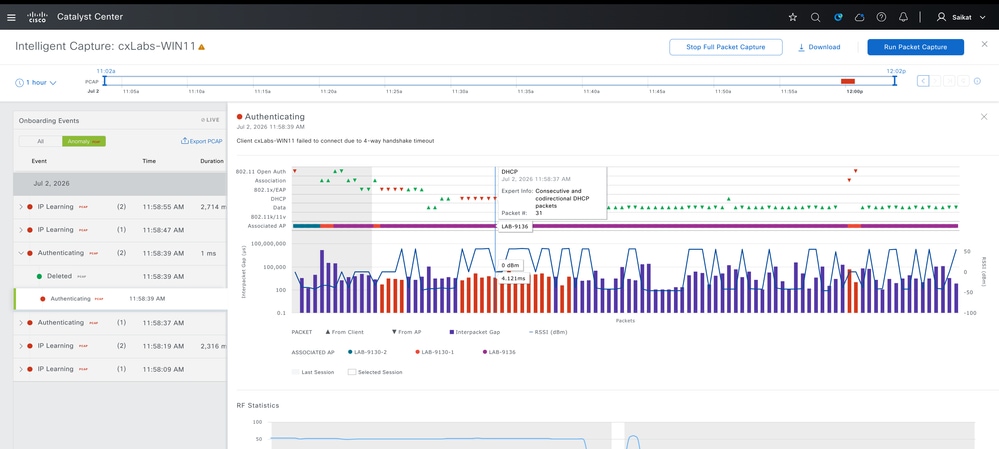Click the Export PCAP upload icon
Image resolution: width=999 pixels, height=449 pixels.
(185, 141)
